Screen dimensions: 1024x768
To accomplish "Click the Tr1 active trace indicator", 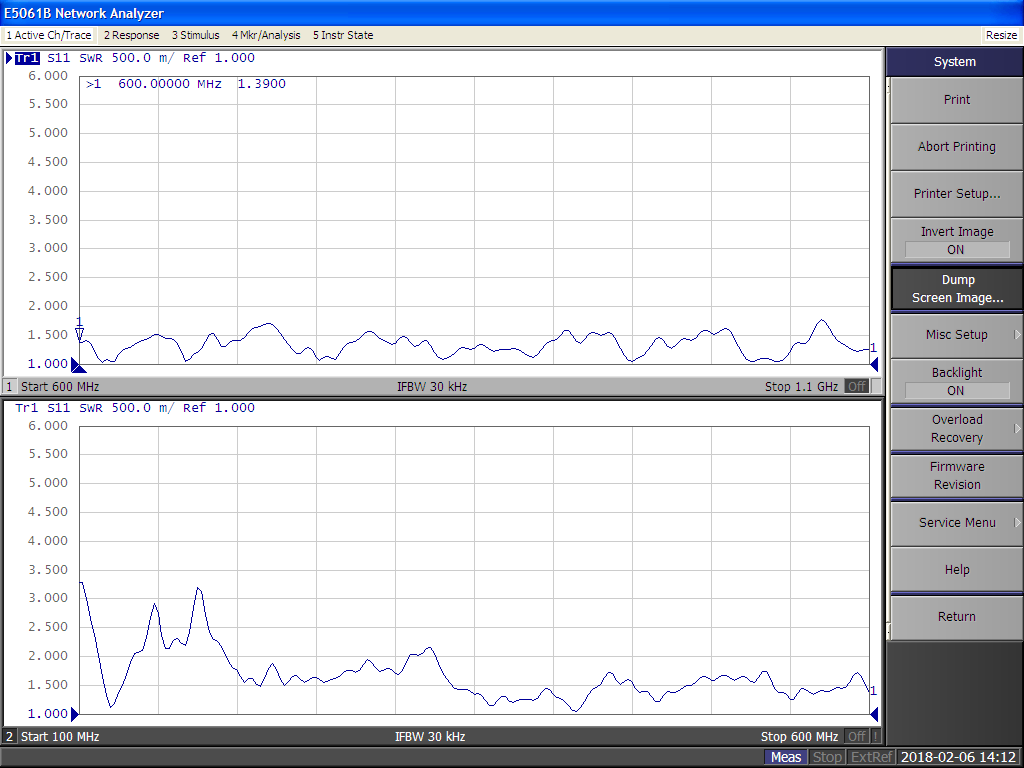I will click(x=27, y=58).
